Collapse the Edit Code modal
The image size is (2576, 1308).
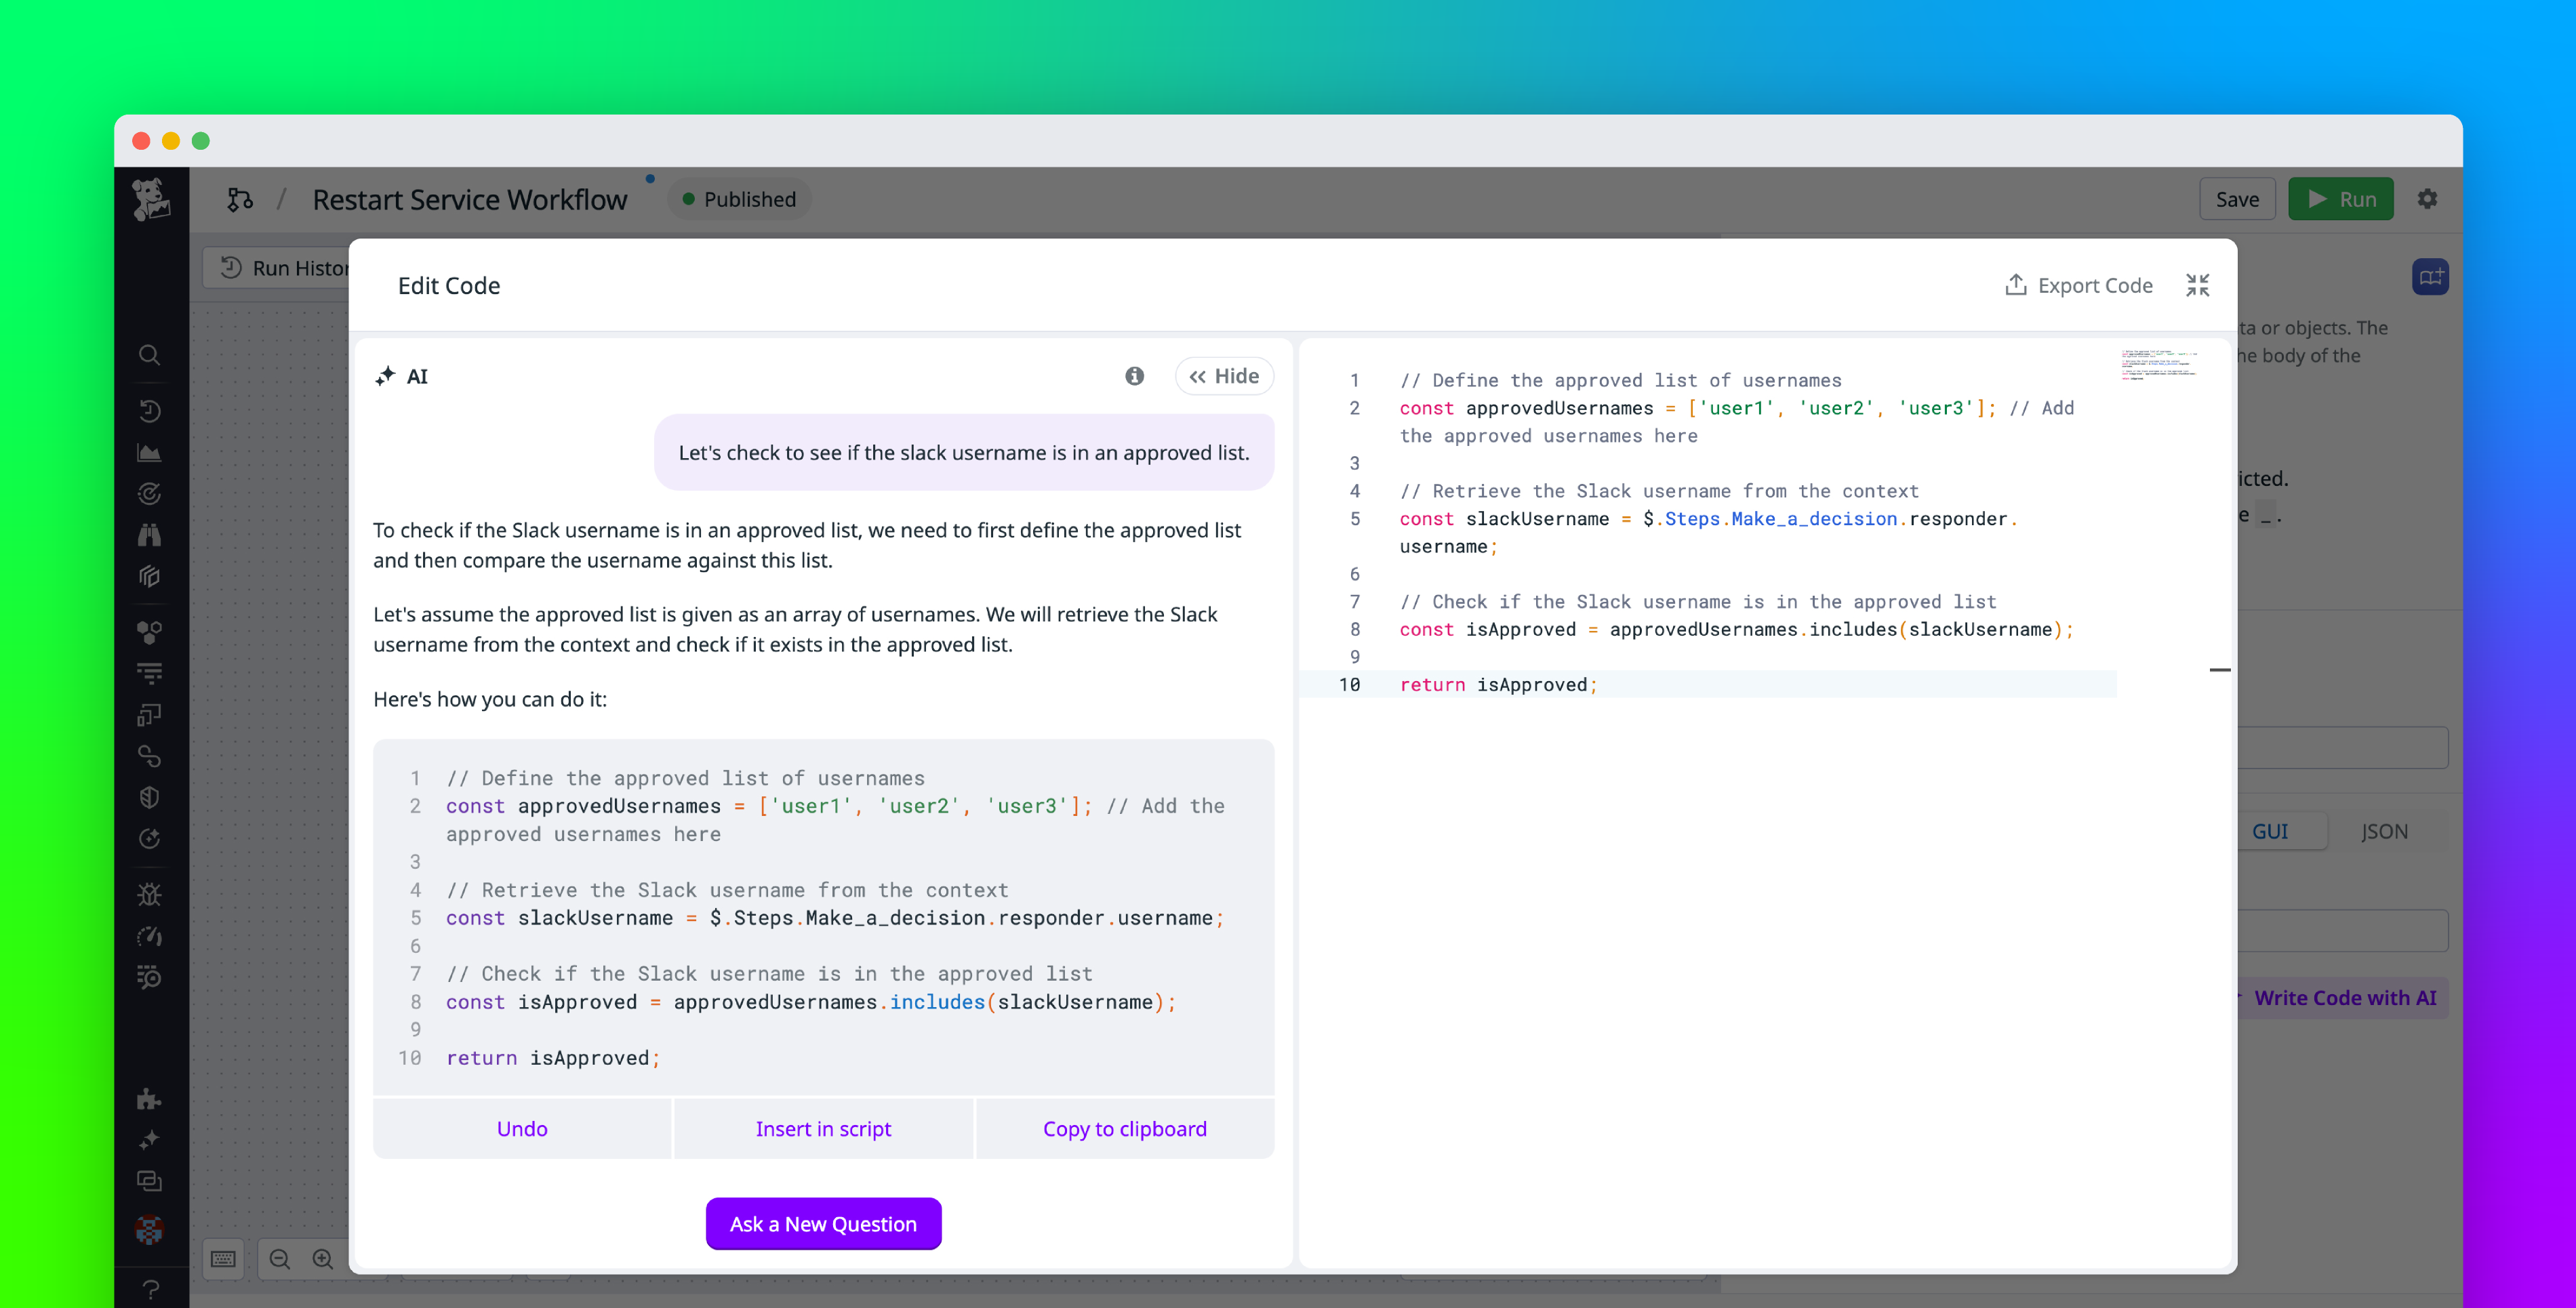coord(2198,284)
